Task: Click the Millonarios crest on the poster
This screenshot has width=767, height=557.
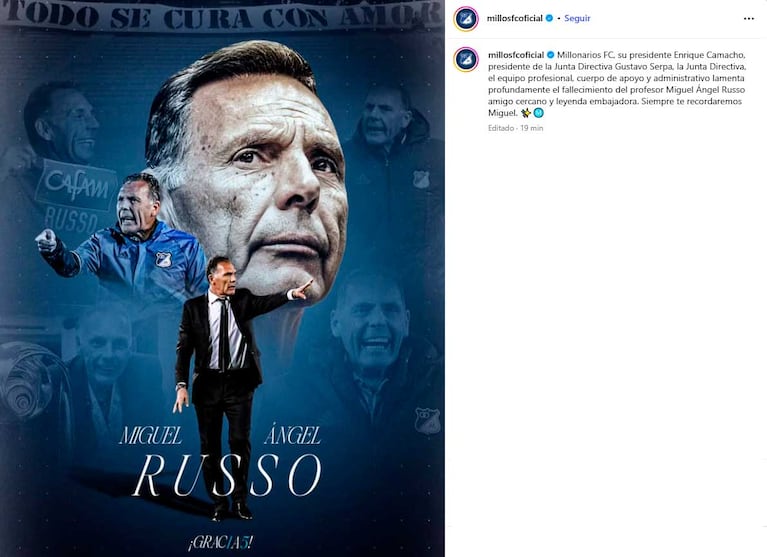Action: coord(427,420)
